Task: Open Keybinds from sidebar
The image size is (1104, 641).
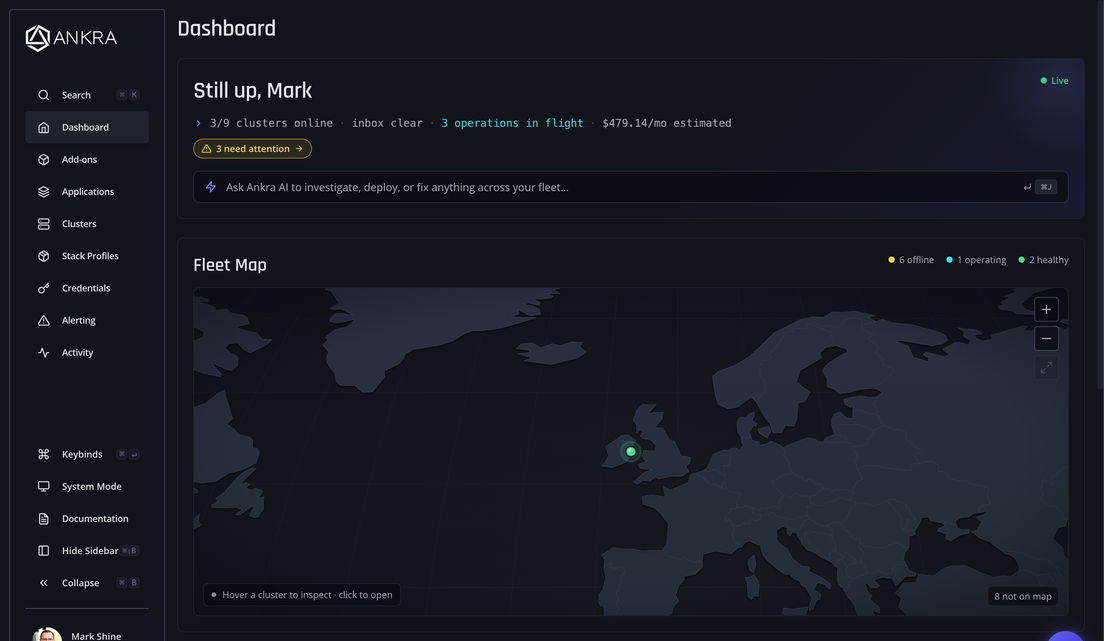Action: point(87,454)
